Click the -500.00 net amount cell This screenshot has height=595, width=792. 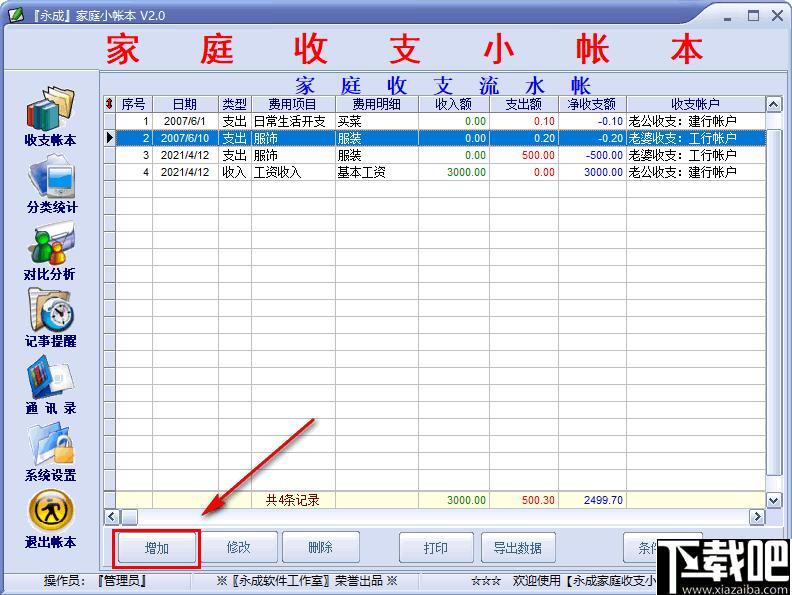(x=592, y=155)
